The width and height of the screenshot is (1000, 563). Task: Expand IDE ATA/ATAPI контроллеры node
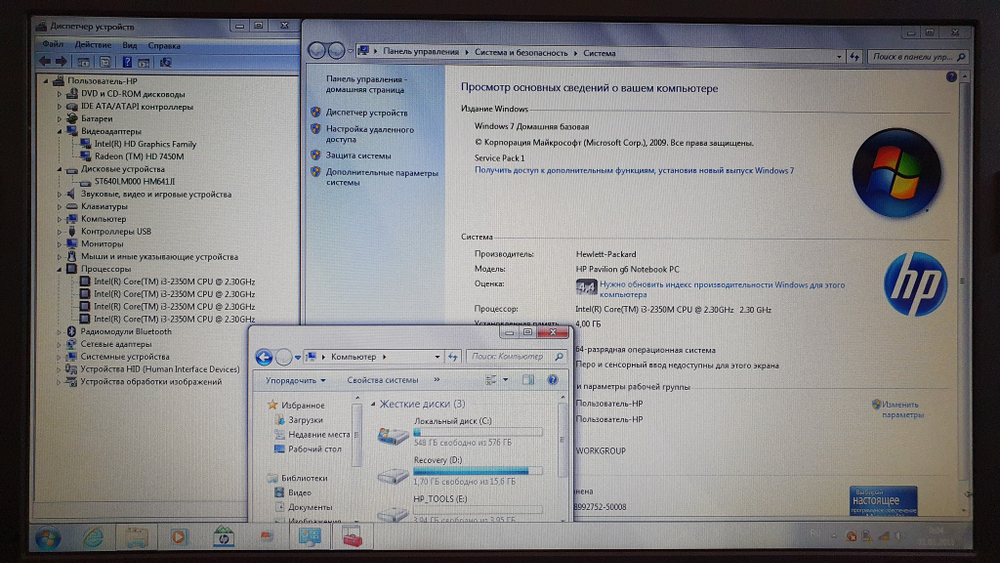(59, 106)
